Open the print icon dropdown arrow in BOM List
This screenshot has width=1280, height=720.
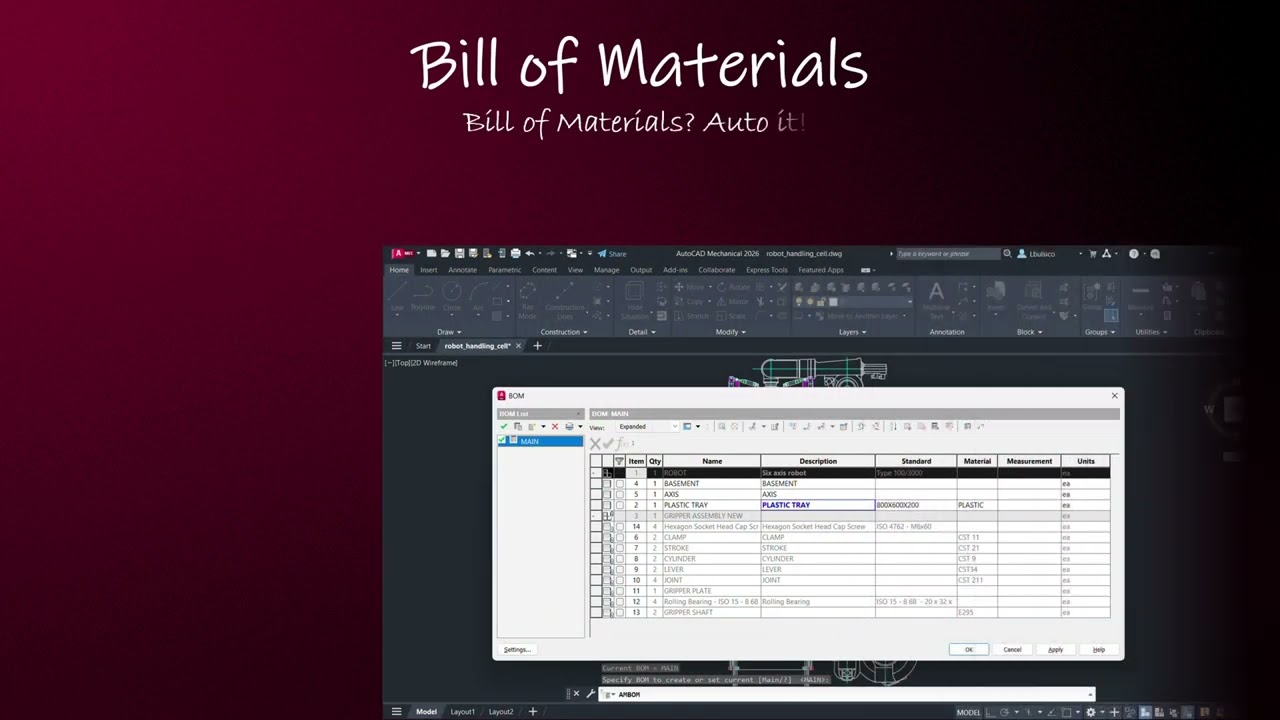pos(580,427)
